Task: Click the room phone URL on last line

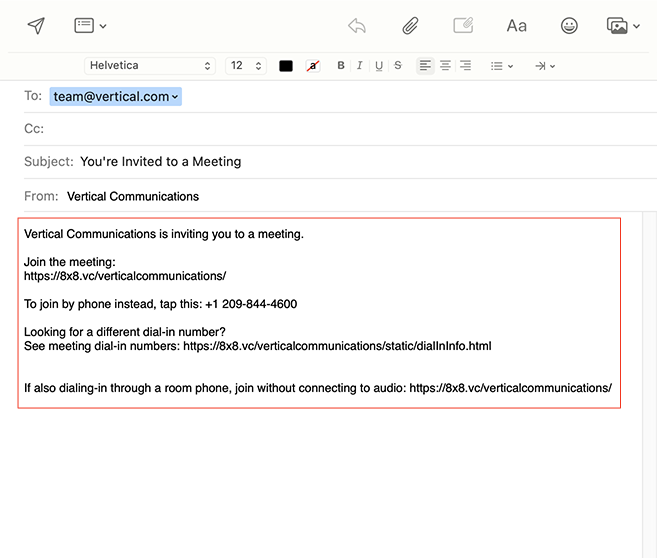Action: pos(510,388)
